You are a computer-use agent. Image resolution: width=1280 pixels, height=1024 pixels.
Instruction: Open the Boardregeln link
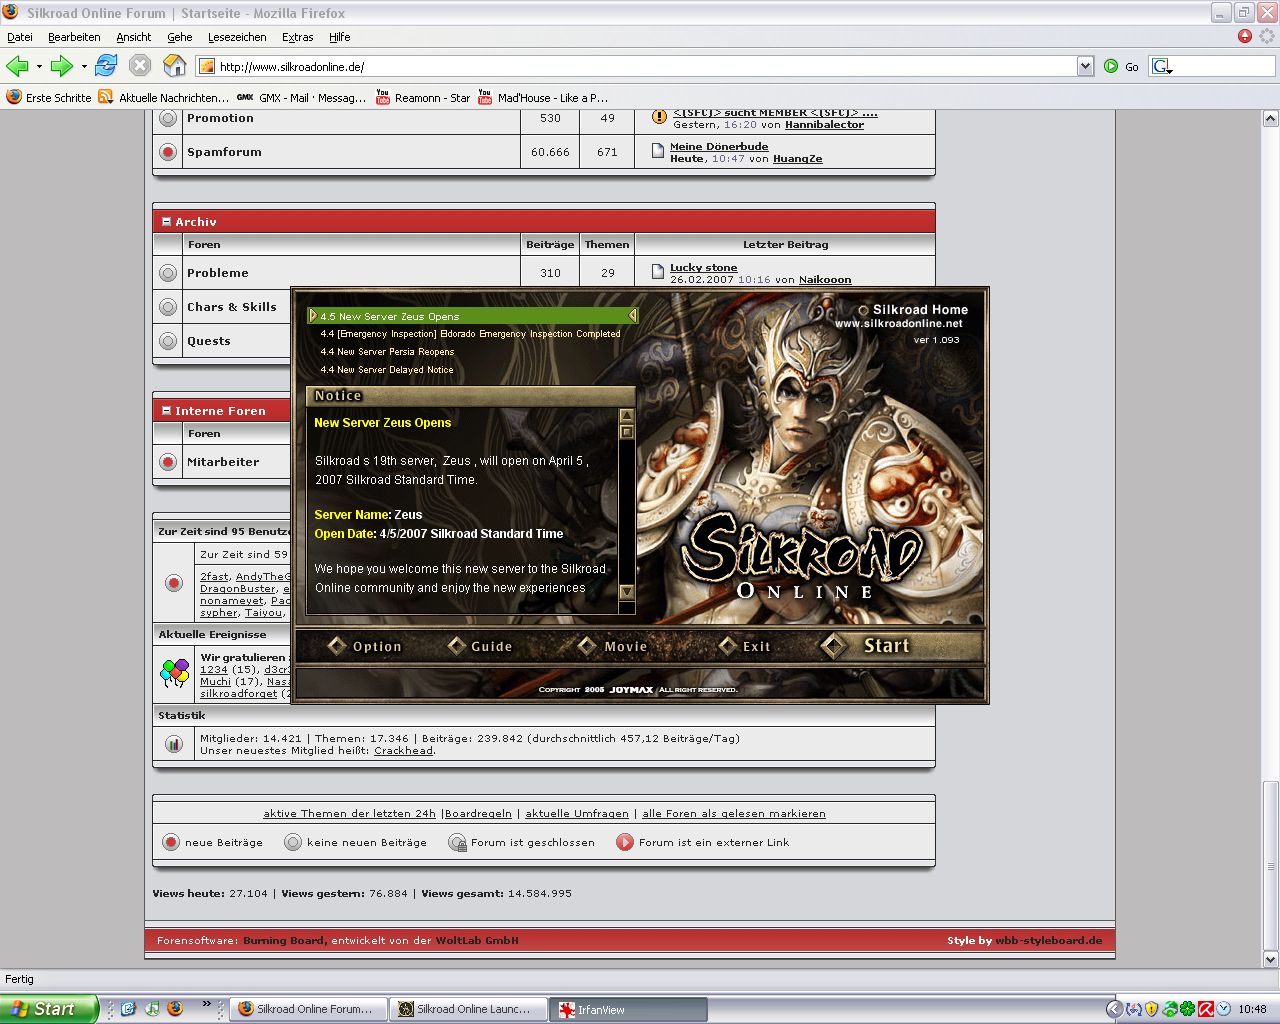(478, 814)
